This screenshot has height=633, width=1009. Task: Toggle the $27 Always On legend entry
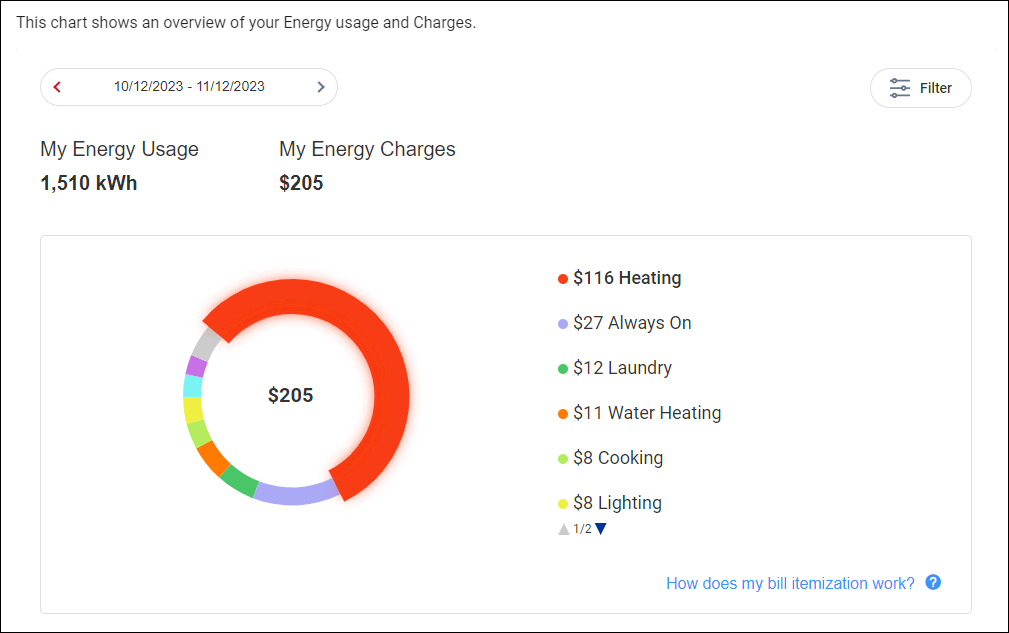[x=625, y=323]
